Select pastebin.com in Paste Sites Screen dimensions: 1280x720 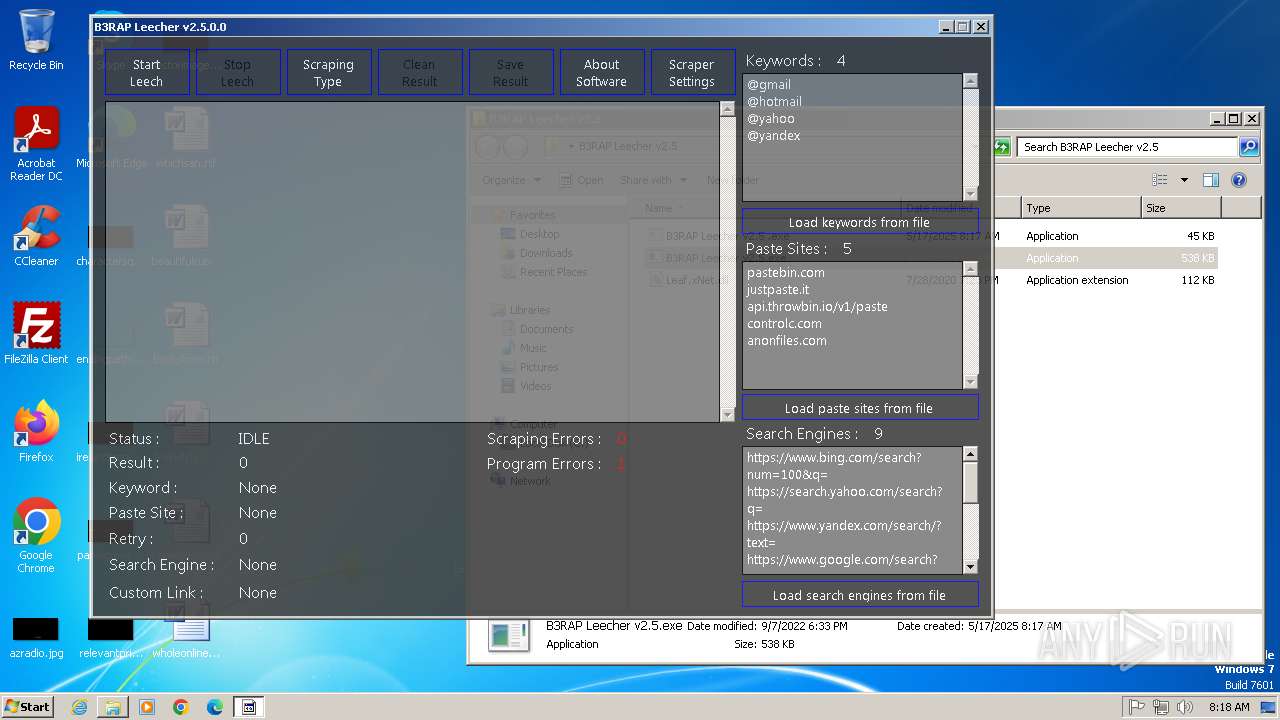click(x=786, y=273)
